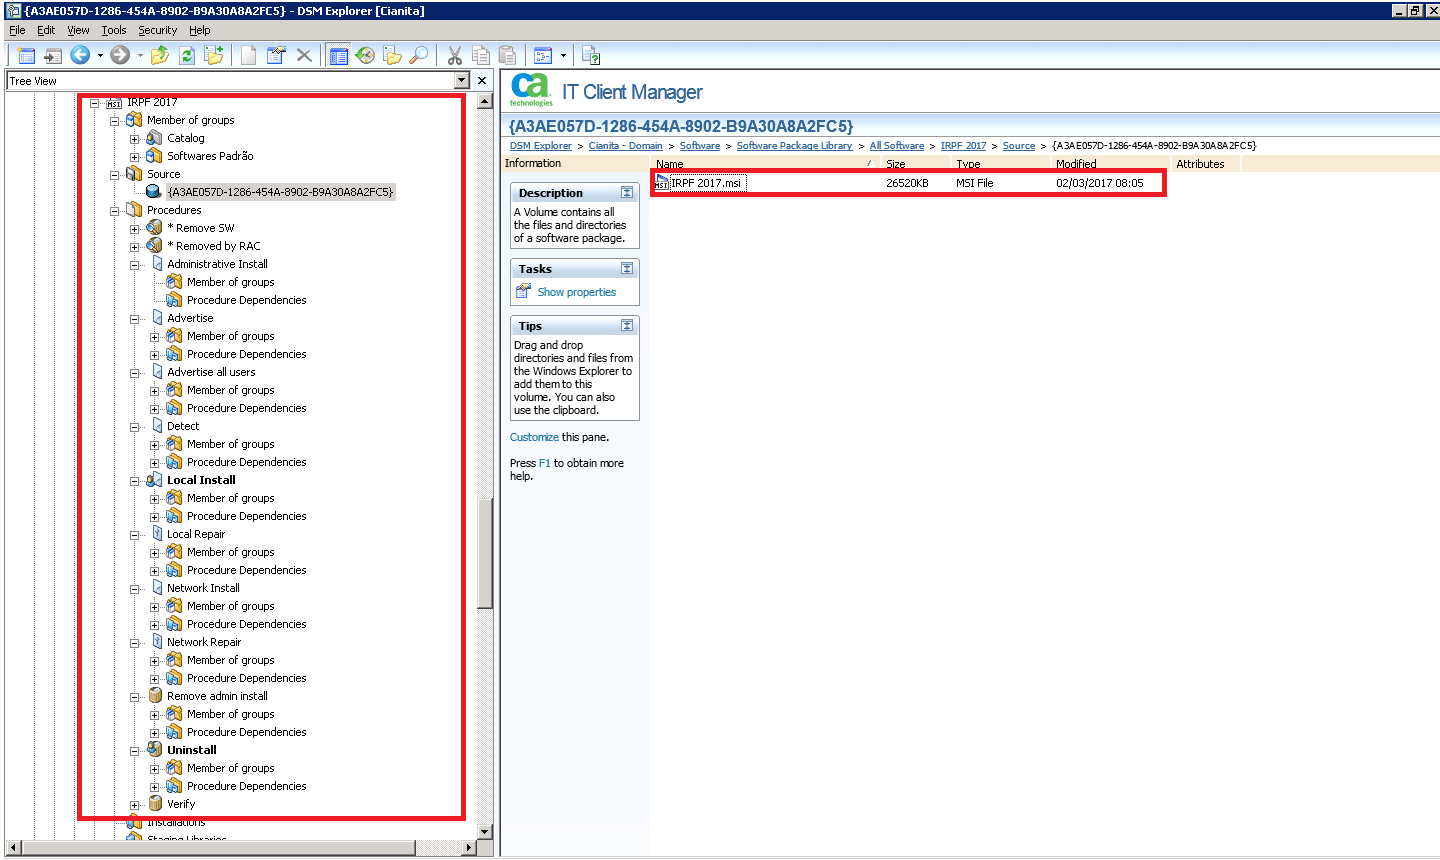
Task: Click the tree pane horizontal scrollbar thumb
Action: (218, 848)
